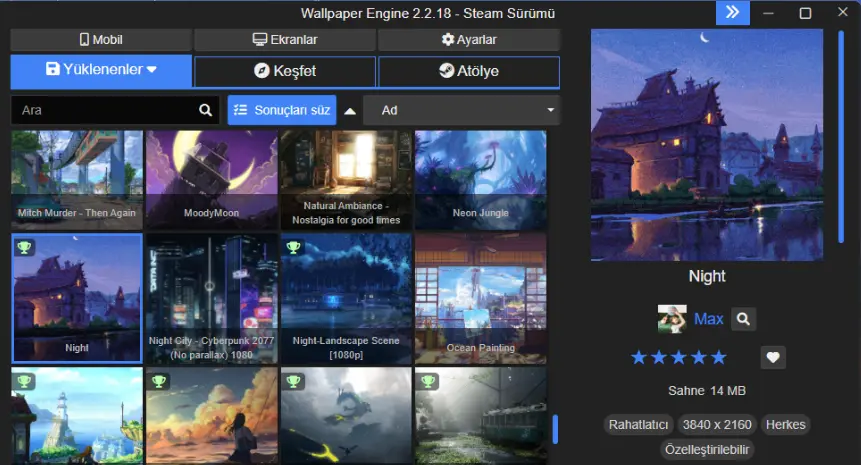This screenshot has height=465, width=861.
Task: Click the trophy badge on Night-Landscape Scene
Action: coord(293,247)
